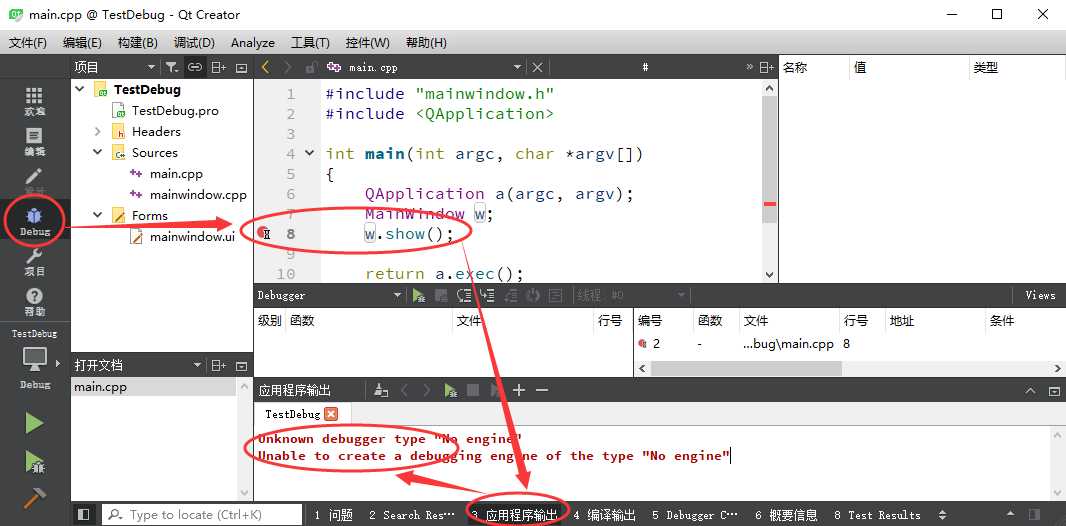Click the 文件 column header in breakpoints view
Viewport: 1066px width, 526px height.
click(x=755, y=321)
